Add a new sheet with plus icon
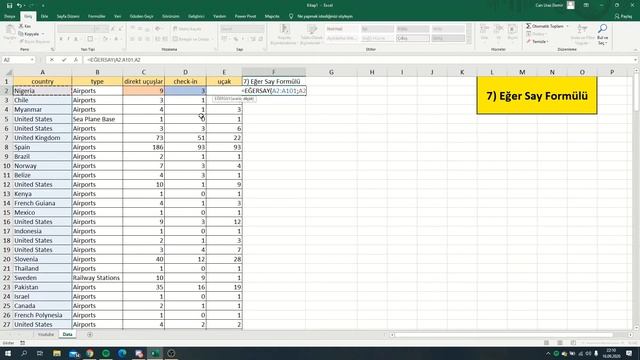Screen dimensions: 640x360 tap(89, 334)
